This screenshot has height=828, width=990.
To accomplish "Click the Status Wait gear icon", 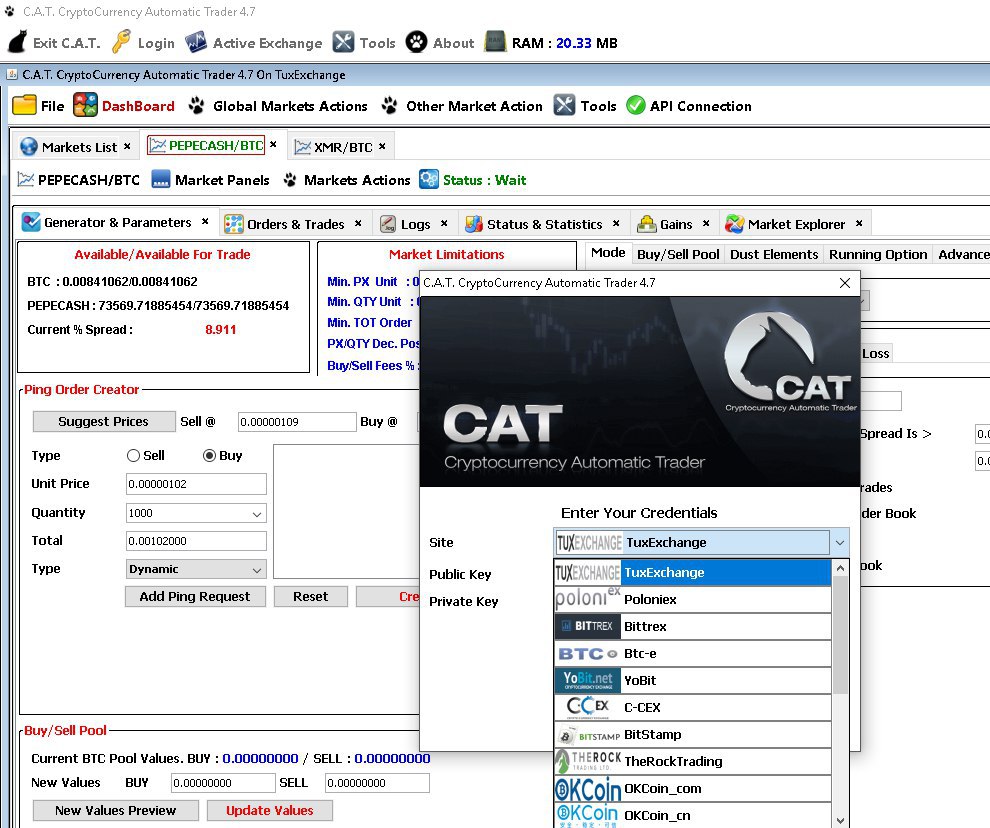I will click(x=429, y=179).
